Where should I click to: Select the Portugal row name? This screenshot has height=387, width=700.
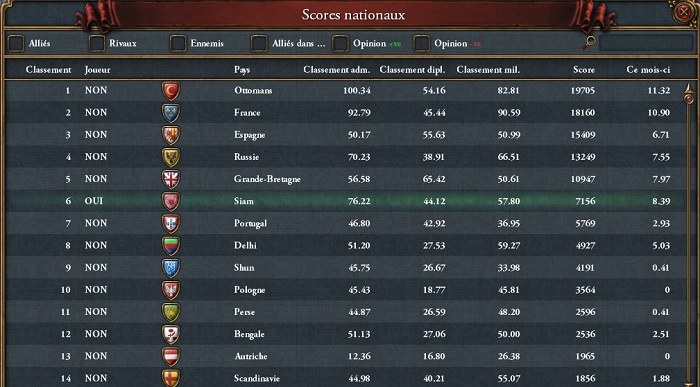tap(250, 224)
